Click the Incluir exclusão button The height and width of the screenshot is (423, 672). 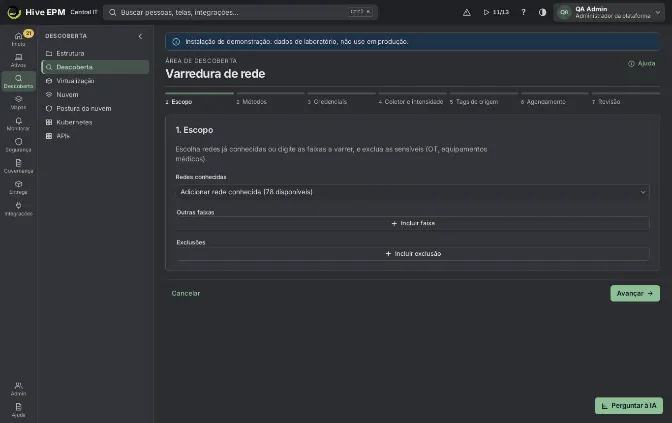tap(412, 254)
